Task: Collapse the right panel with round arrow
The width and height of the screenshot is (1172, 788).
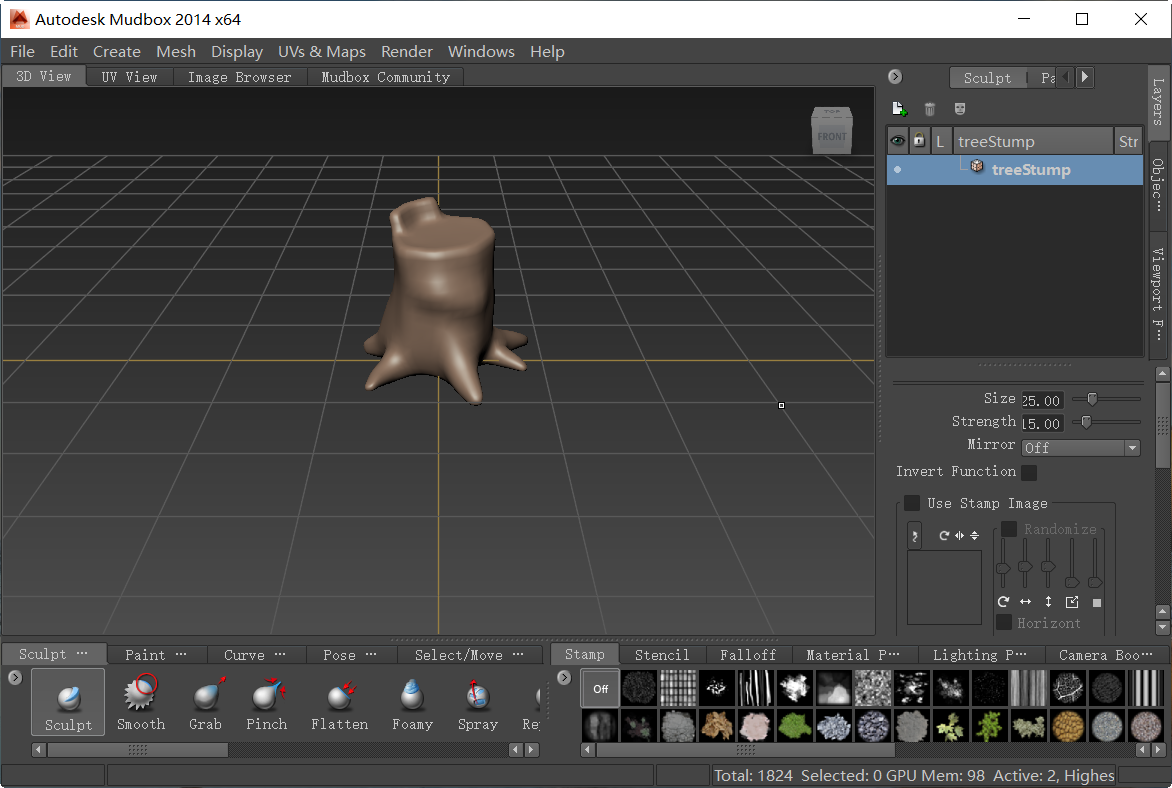Action: pyautogui.click(x=895, y=76)
